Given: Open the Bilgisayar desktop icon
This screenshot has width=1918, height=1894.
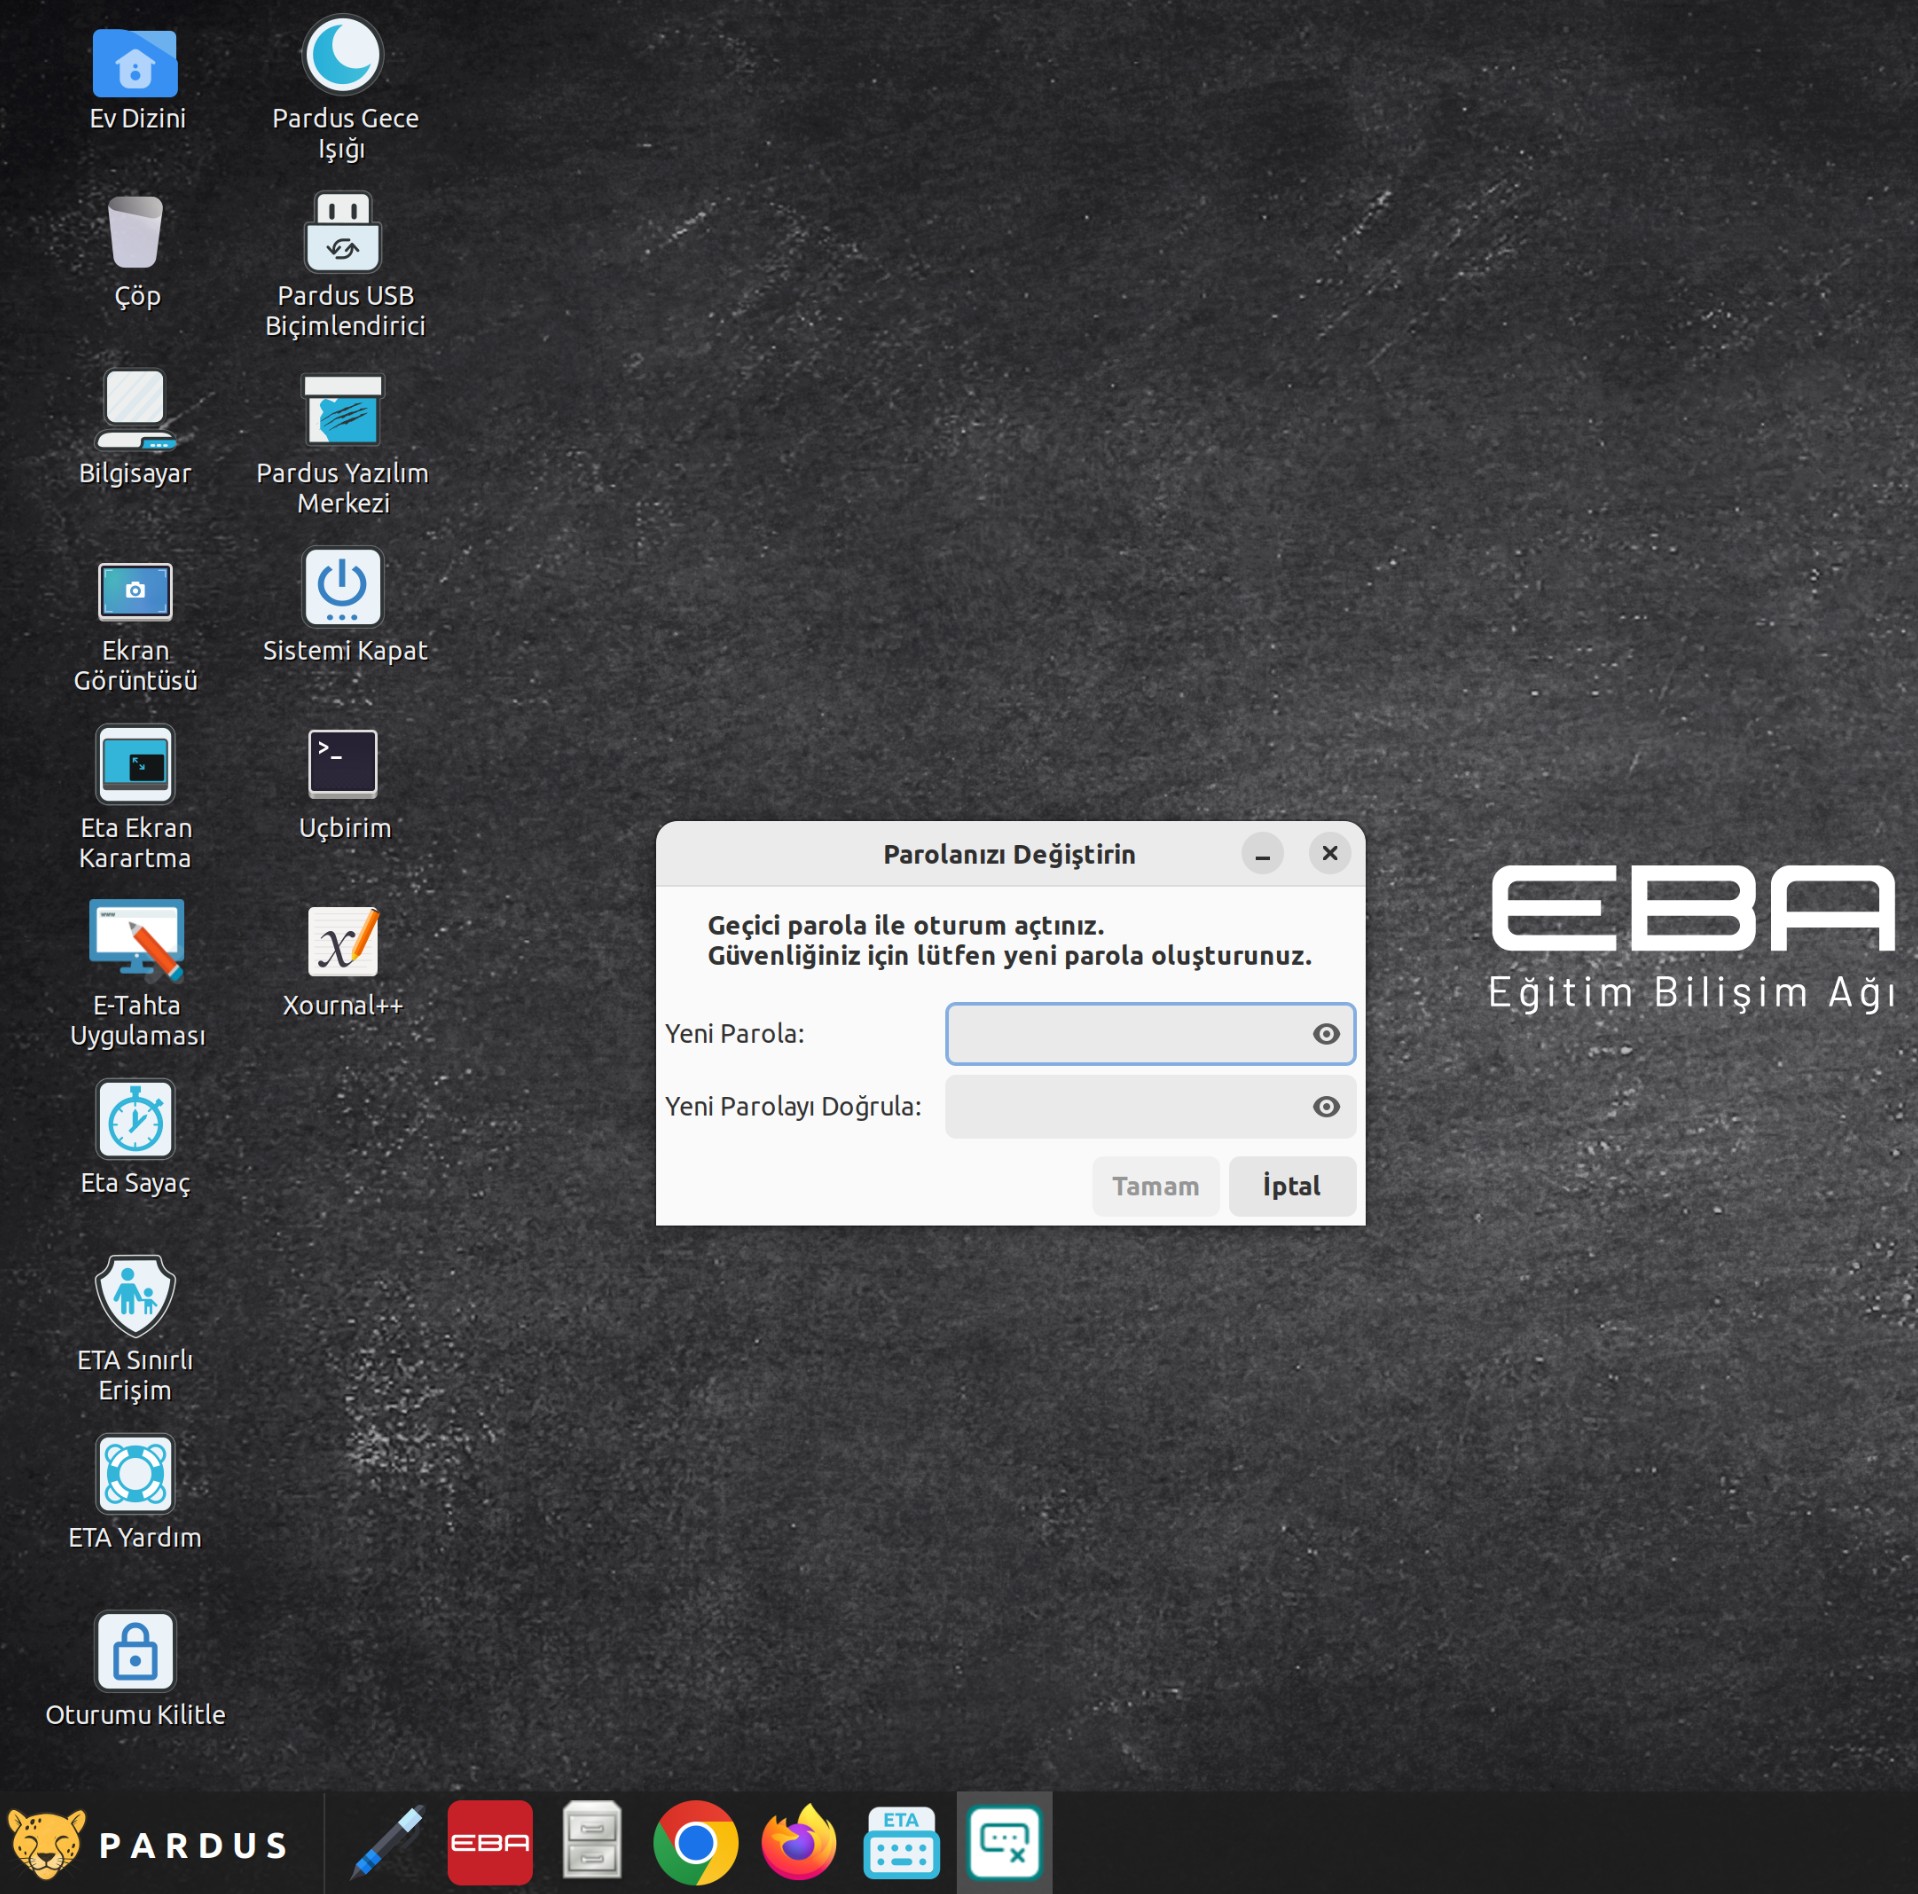Looking at the screenshot, I should click(x=135, y=410).
